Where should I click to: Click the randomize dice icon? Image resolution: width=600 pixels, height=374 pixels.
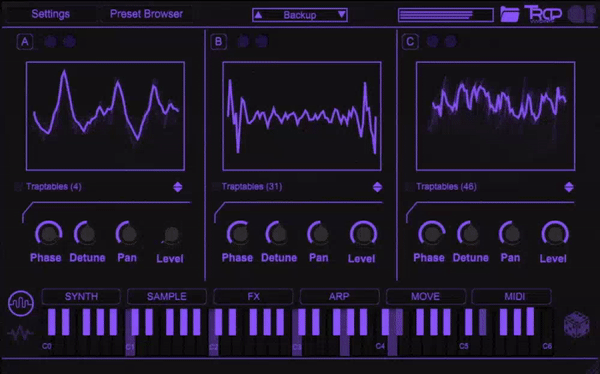tap(577, 325)
